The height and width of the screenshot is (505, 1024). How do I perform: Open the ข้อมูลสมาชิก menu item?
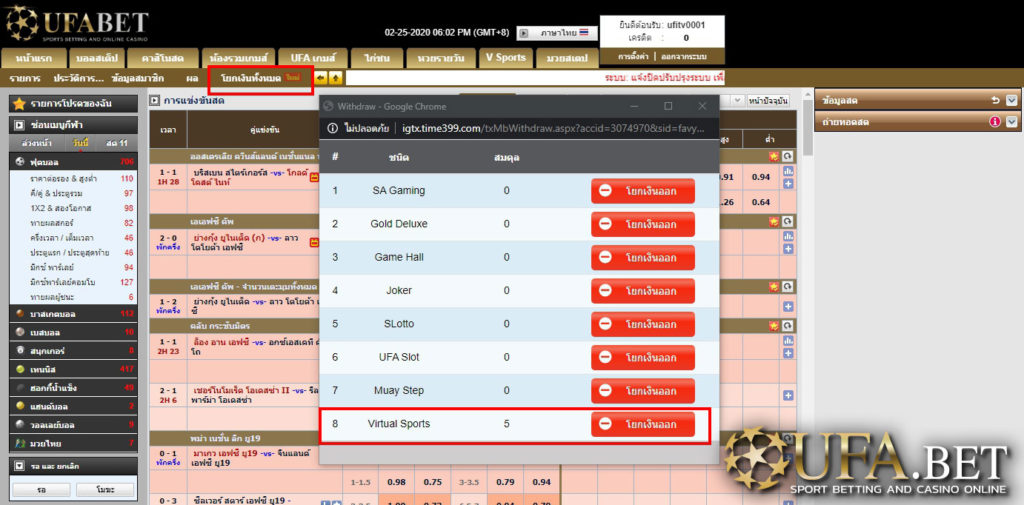pos(138,78)
